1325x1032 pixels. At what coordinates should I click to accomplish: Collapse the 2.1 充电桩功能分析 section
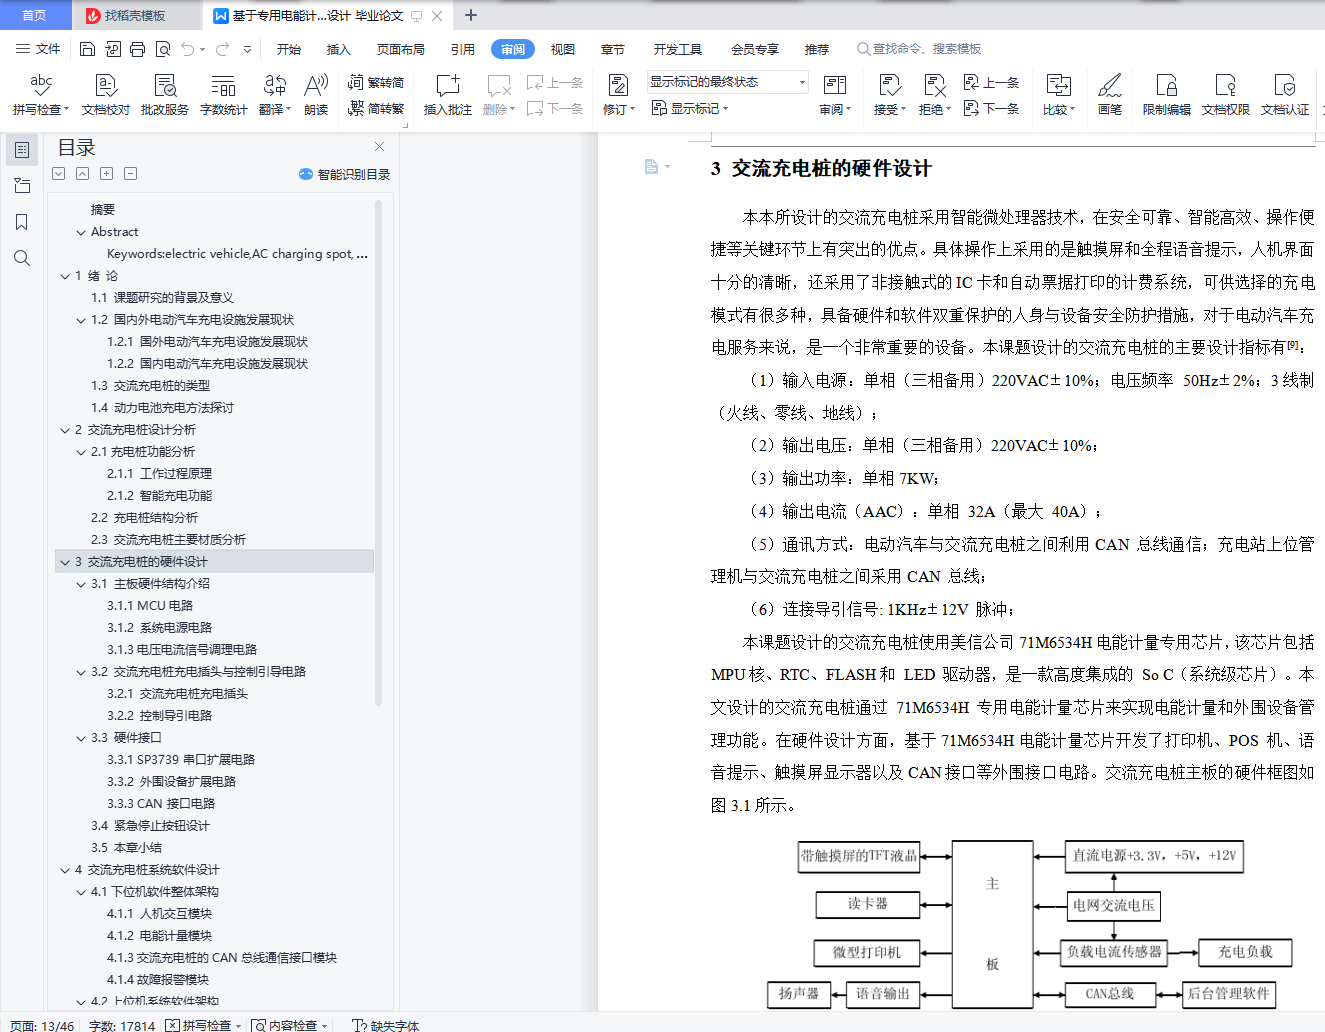(x=81, y=452)
